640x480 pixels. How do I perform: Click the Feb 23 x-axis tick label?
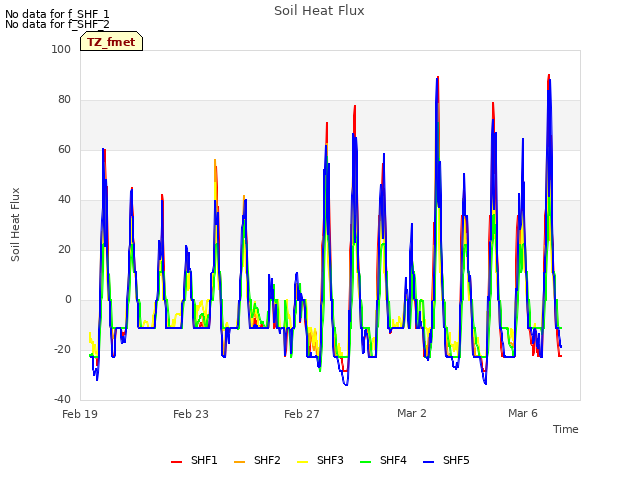click(x=191, y=414)
